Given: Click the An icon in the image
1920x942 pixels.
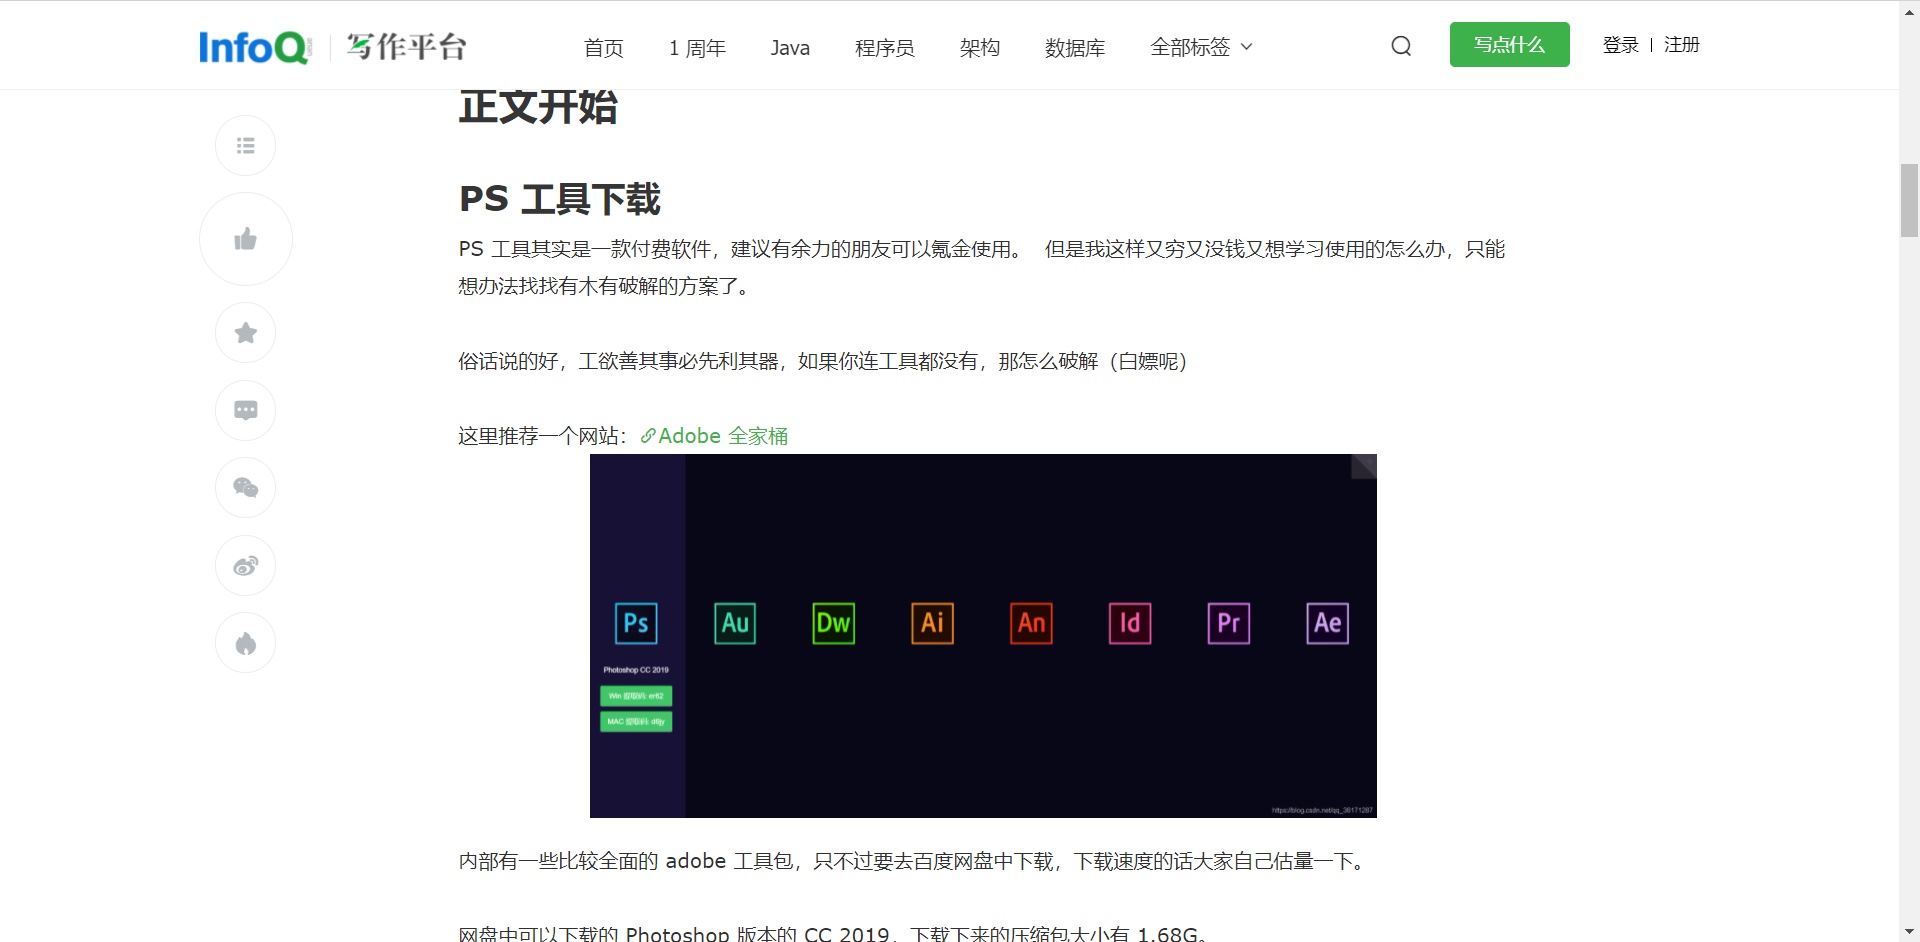Looking at the screenshot, I should point(1031,623).
